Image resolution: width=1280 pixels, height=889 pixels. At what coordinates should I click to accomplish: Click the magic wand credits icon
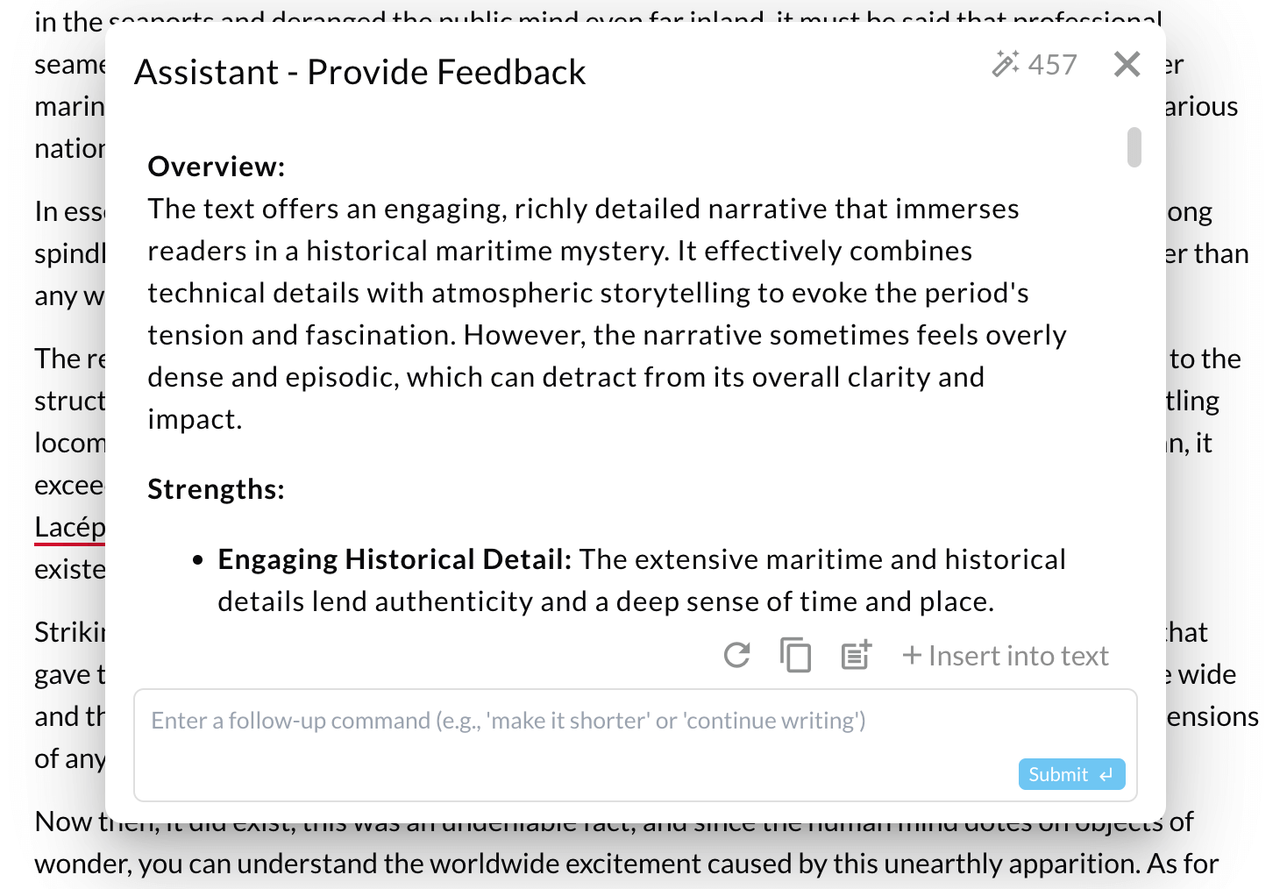click(1005, 65)
